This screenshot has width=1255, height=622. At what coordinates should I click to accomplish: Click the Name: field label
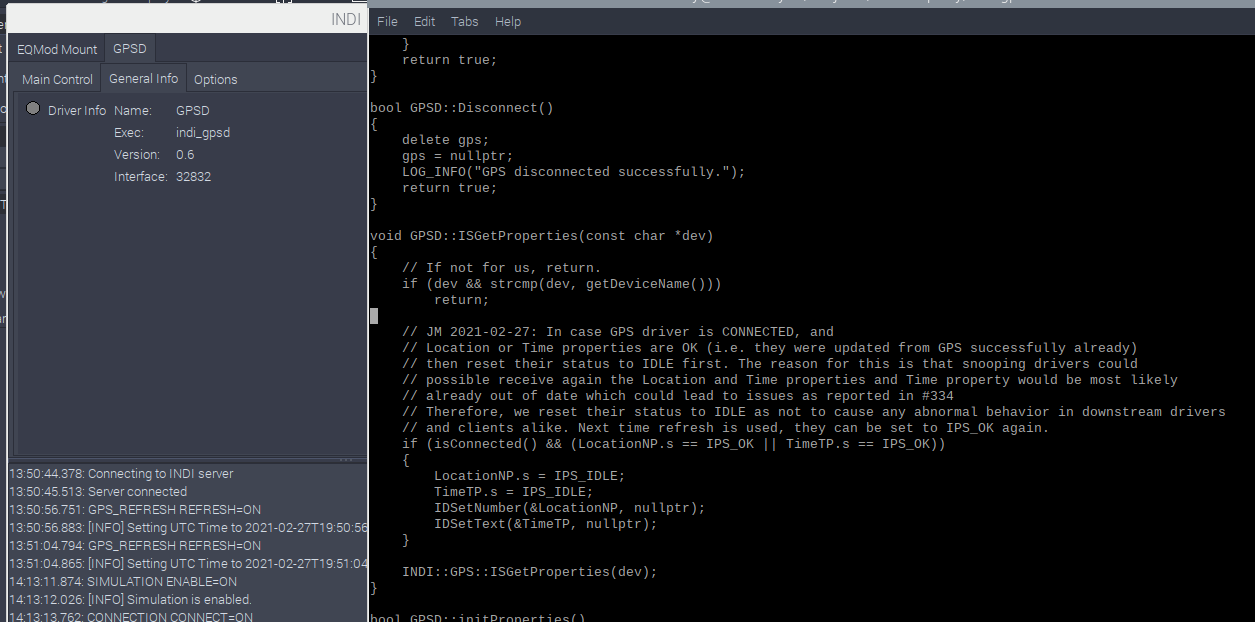pyautogui.click(x=133, y=111)
